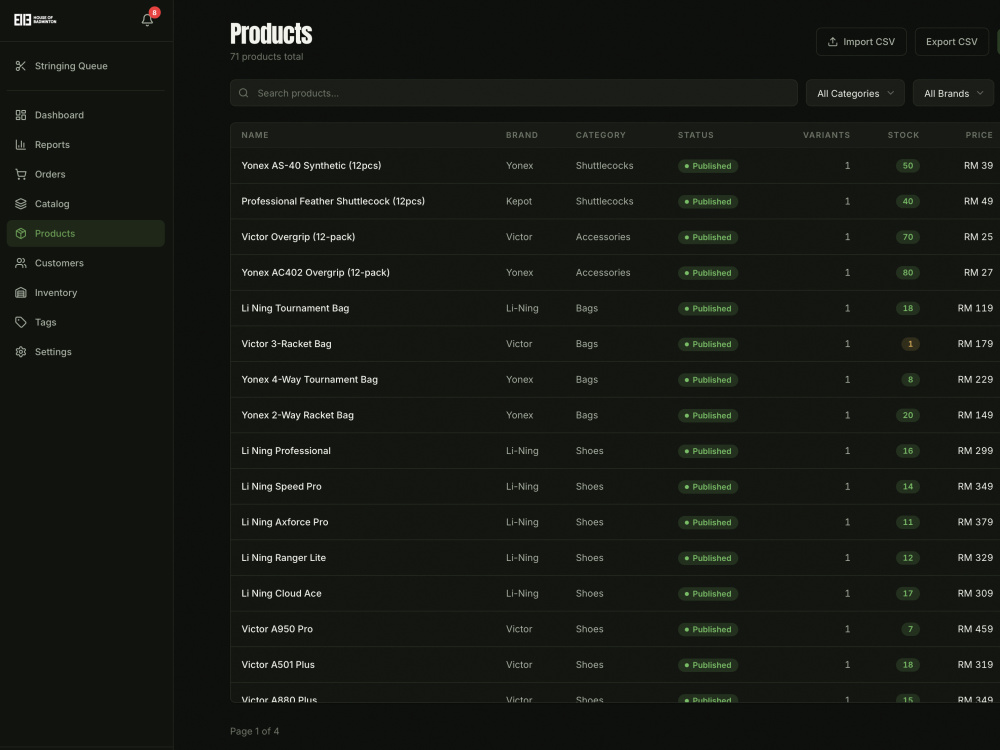Click the VARIANTS column header
Viewport: 1000px width, 750px height.
[x=827, y=135]
